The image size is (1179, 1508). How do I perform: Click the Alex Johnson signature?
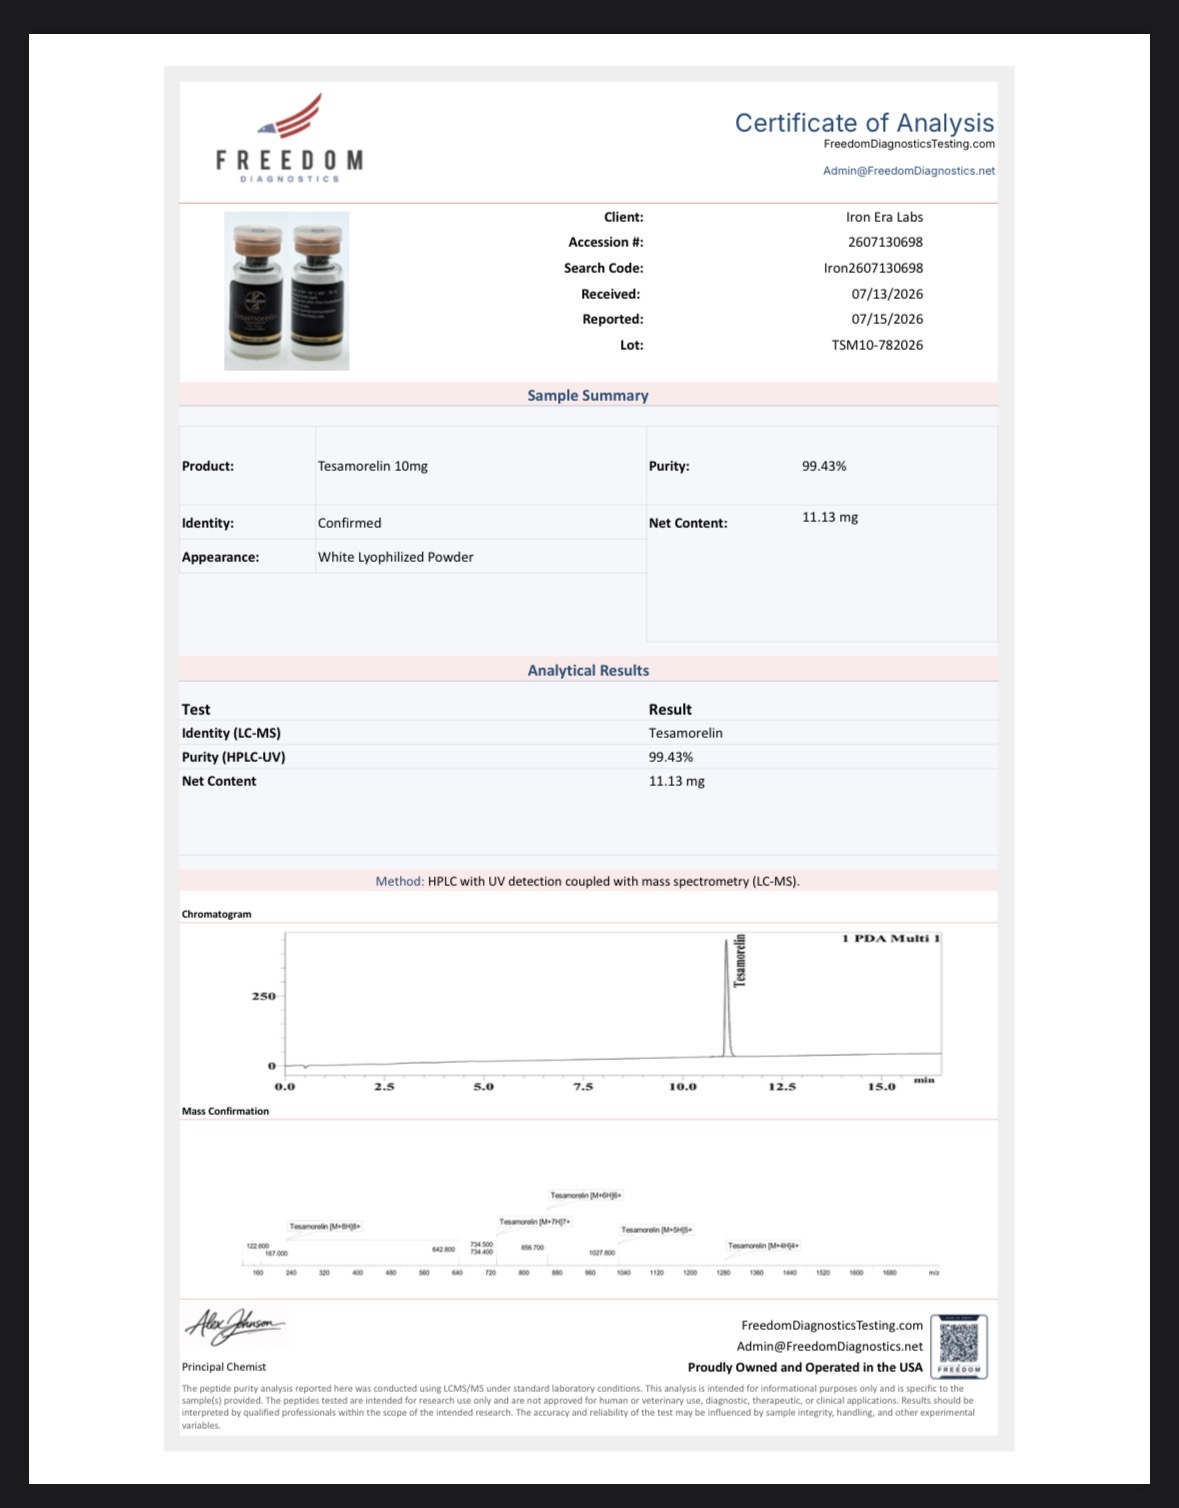point(235,1326)
